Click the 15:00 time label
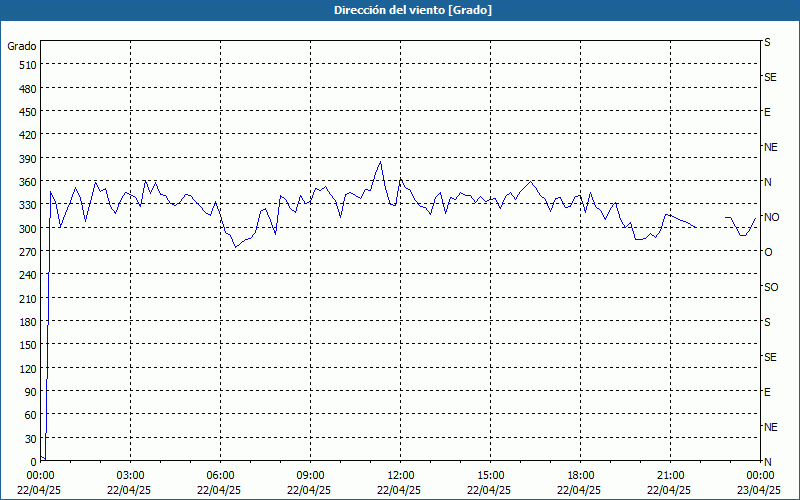The width and height of the screenshot is (800, 500). click(x=490, y=476)
